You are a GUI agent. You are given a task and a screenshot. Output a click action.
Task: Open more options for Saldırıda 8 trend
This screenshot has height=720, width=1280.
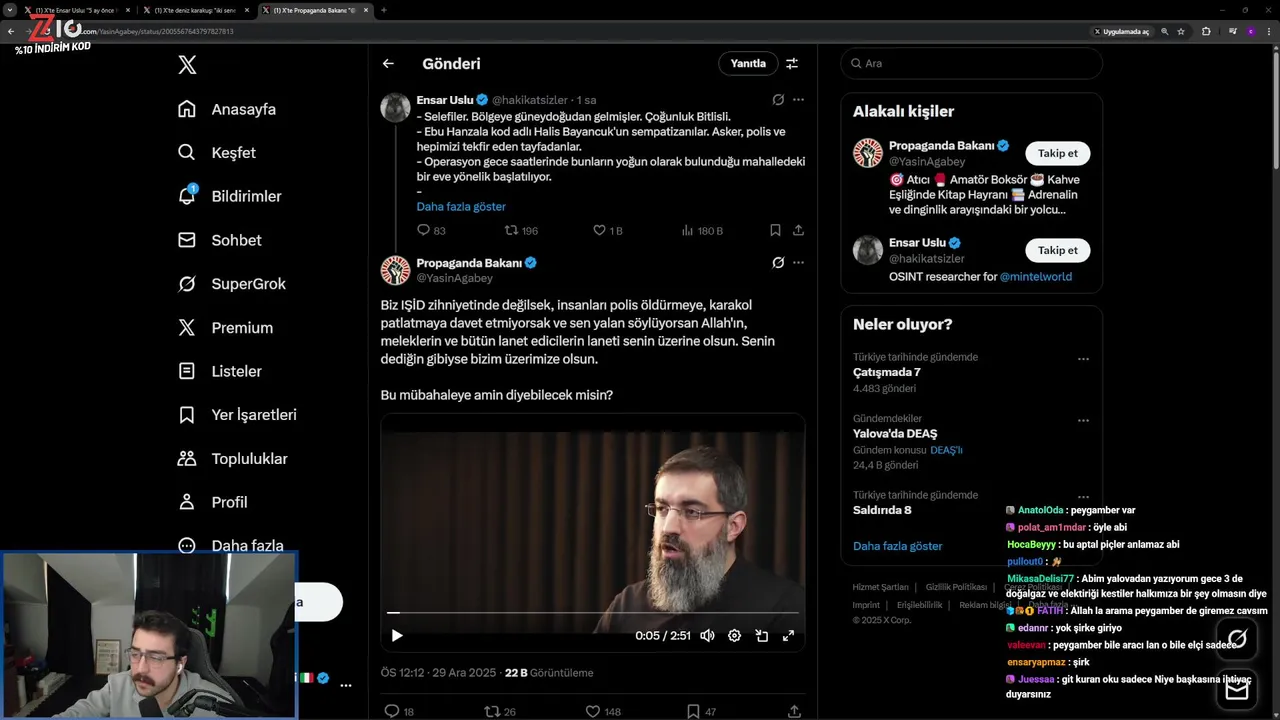click(1083, 497)
